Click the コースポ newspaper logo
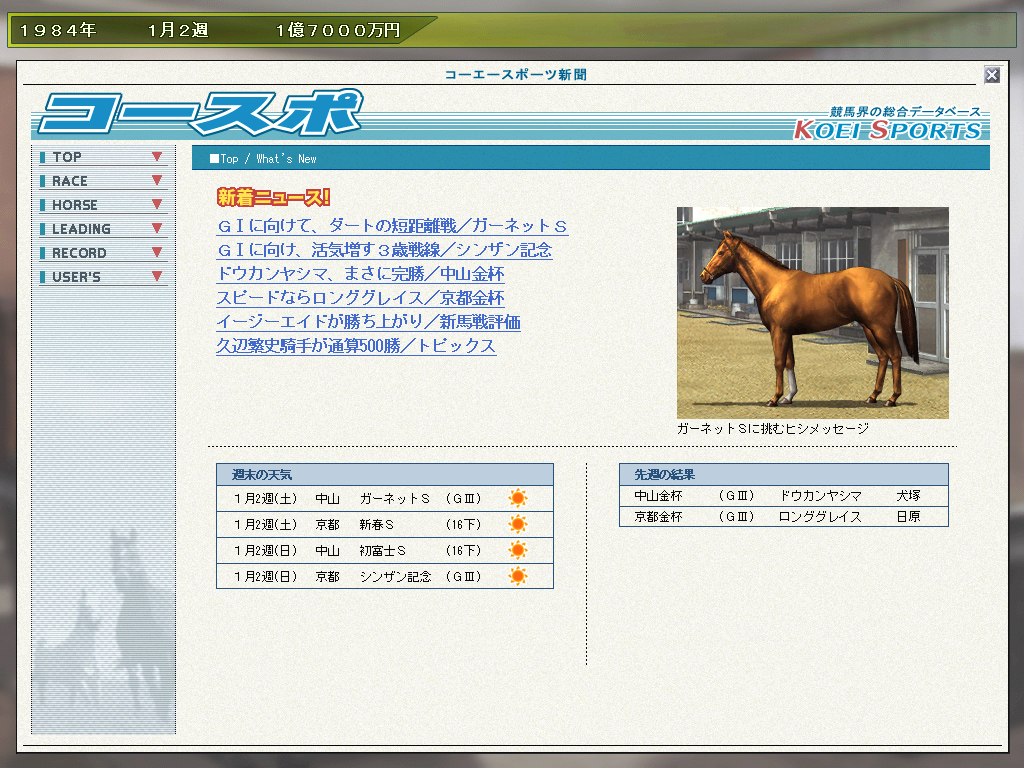 [x=200, y=115]
